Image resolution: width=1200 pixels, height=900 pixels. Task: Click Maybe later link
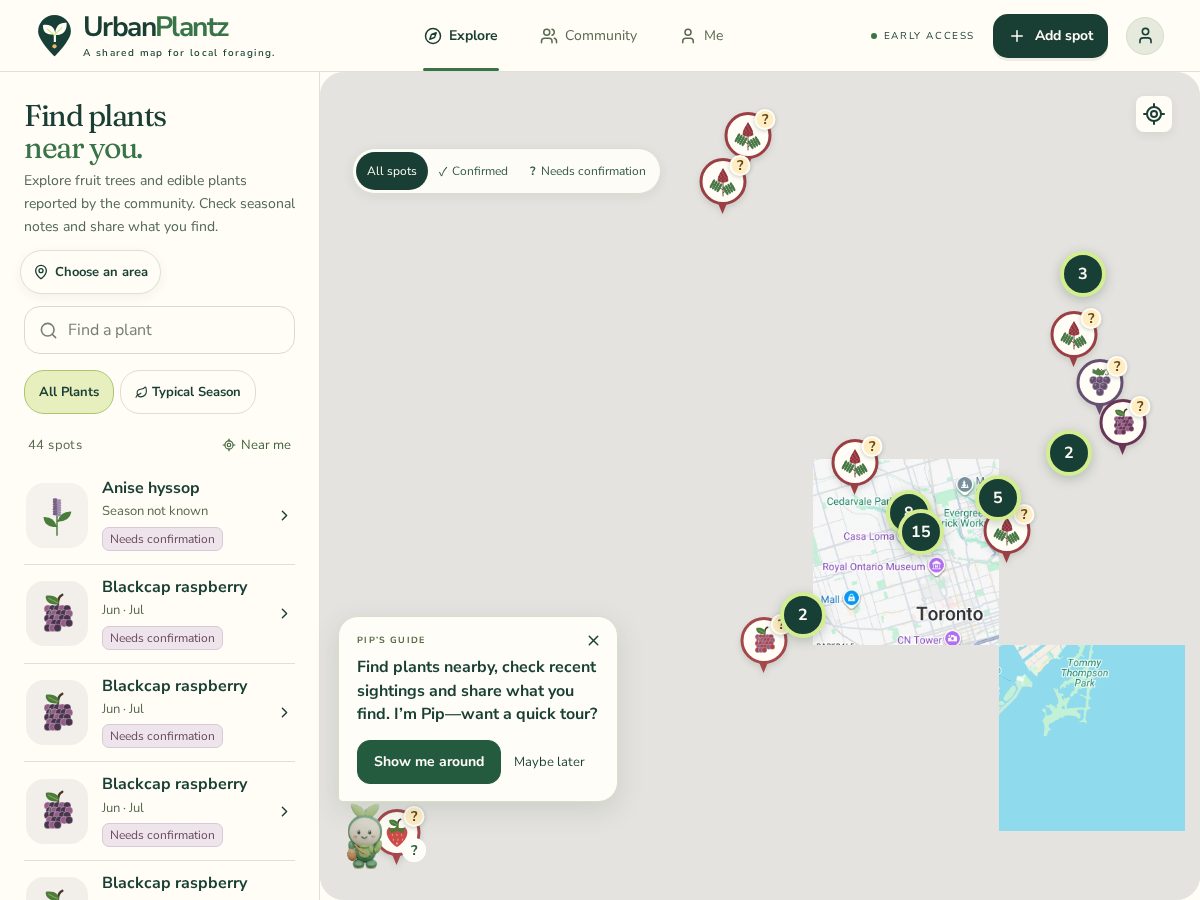pos(549,762)
